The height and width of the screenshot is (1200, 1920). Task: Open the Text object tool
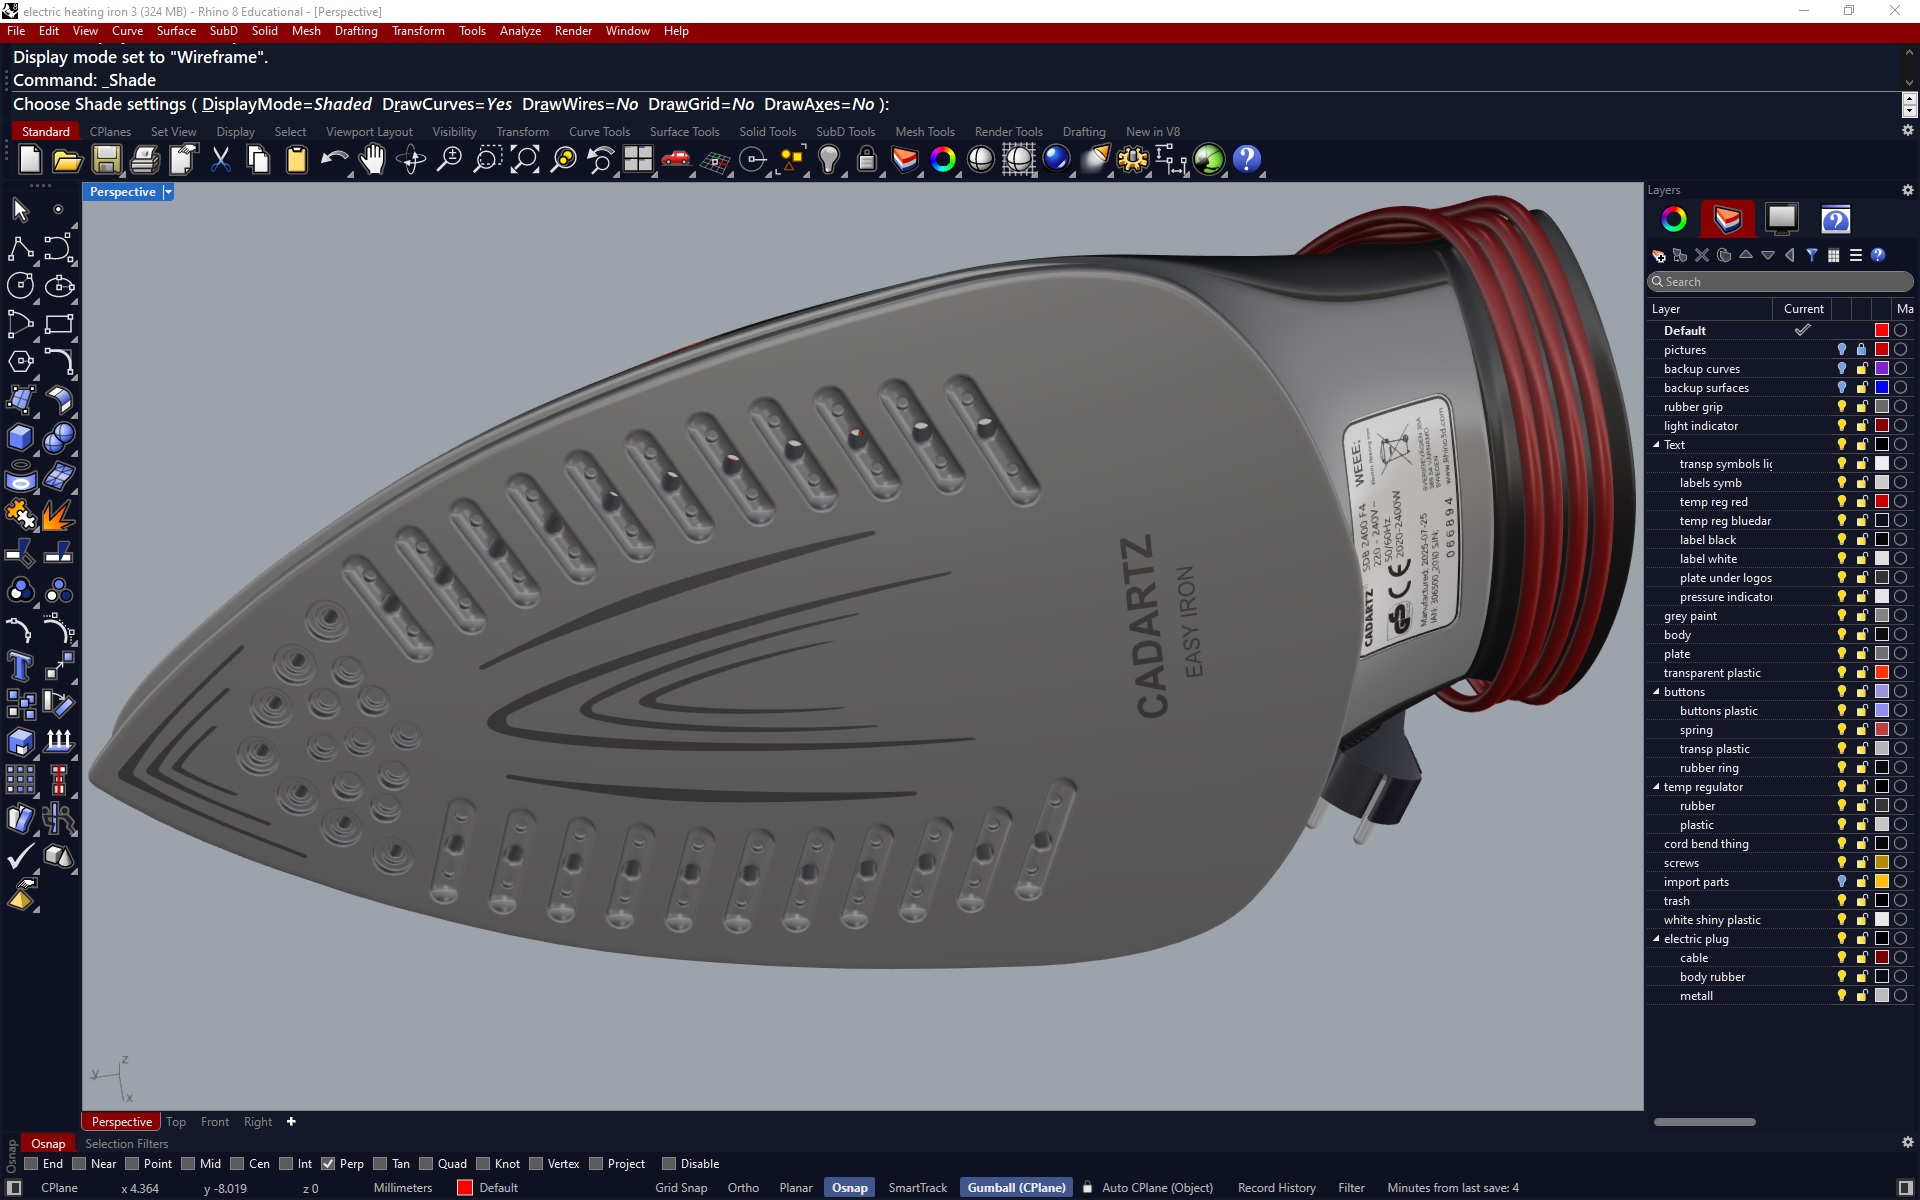click(20, 666)
